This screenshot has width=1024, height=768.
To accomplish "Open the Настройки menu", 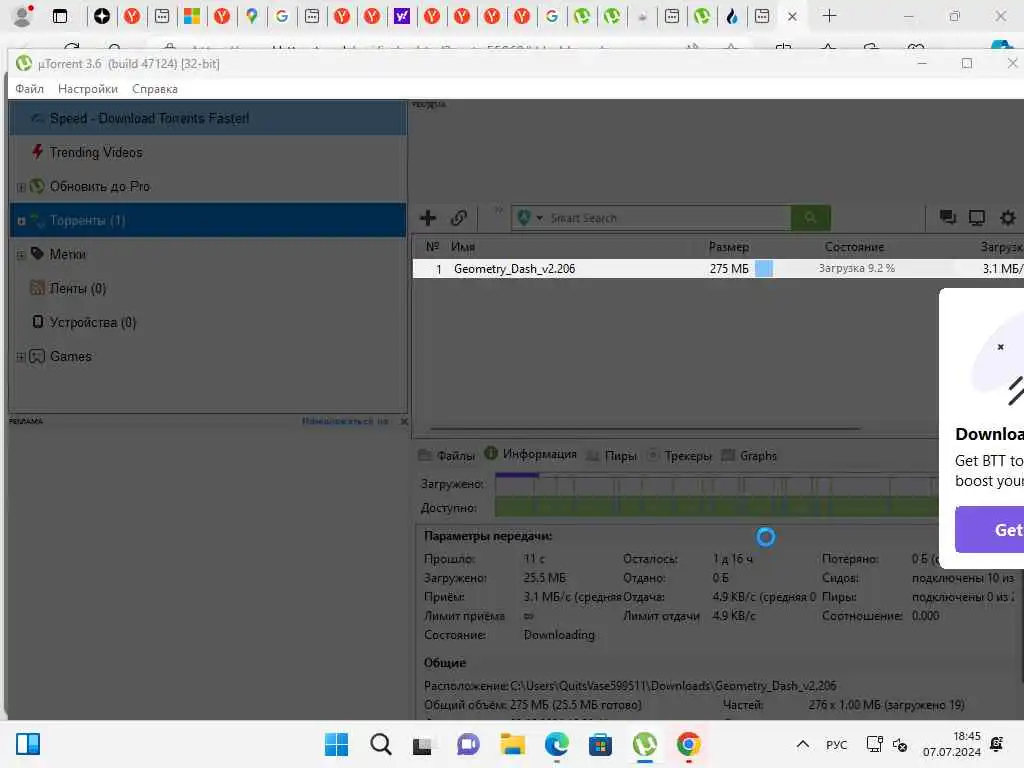I will pyautogui.click(x=88, y=89).
